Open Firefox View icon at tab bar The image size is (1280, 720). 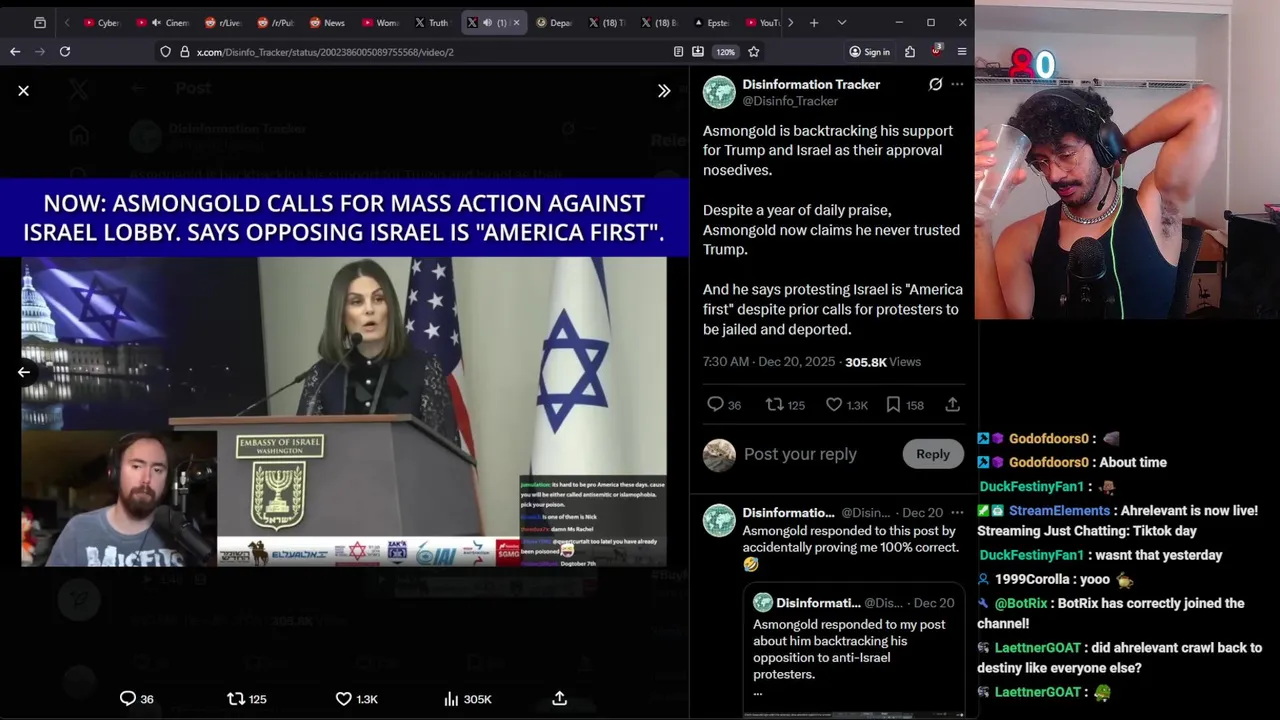click(39, 22)
